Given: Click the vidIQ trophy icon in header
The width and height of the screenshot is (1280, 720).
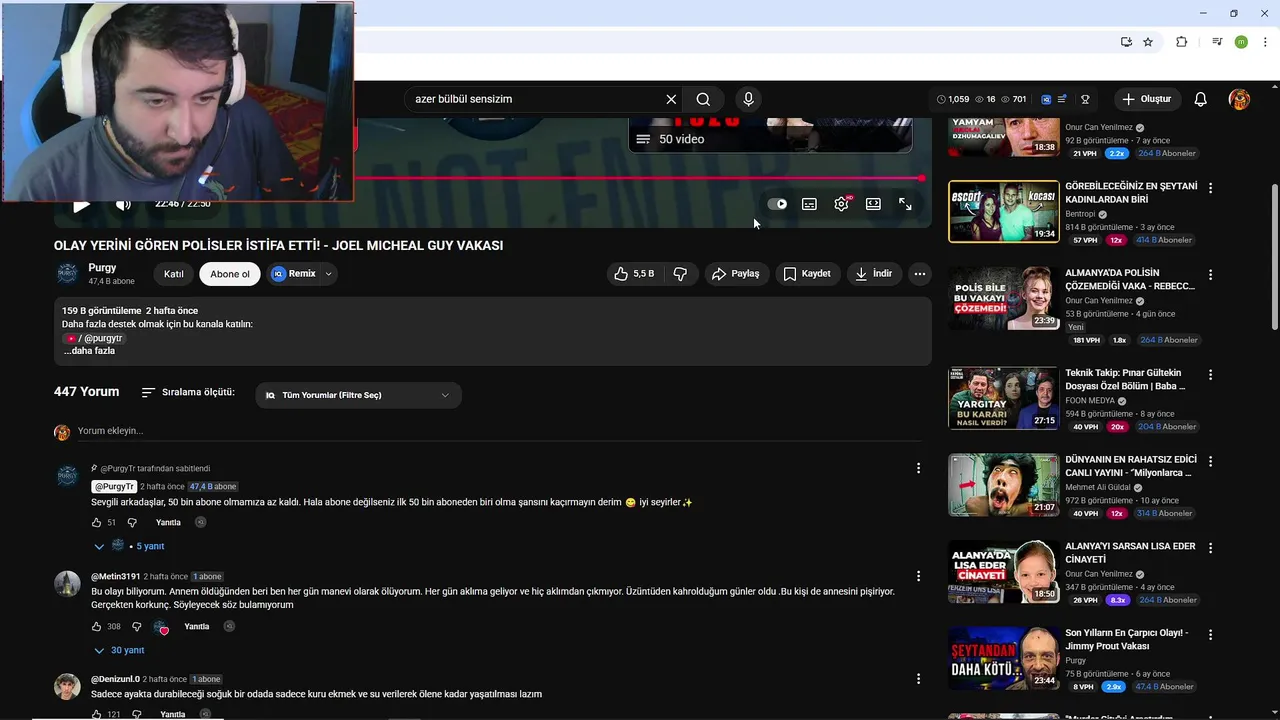Looking at the screenshot, I should coord(1085,99).
